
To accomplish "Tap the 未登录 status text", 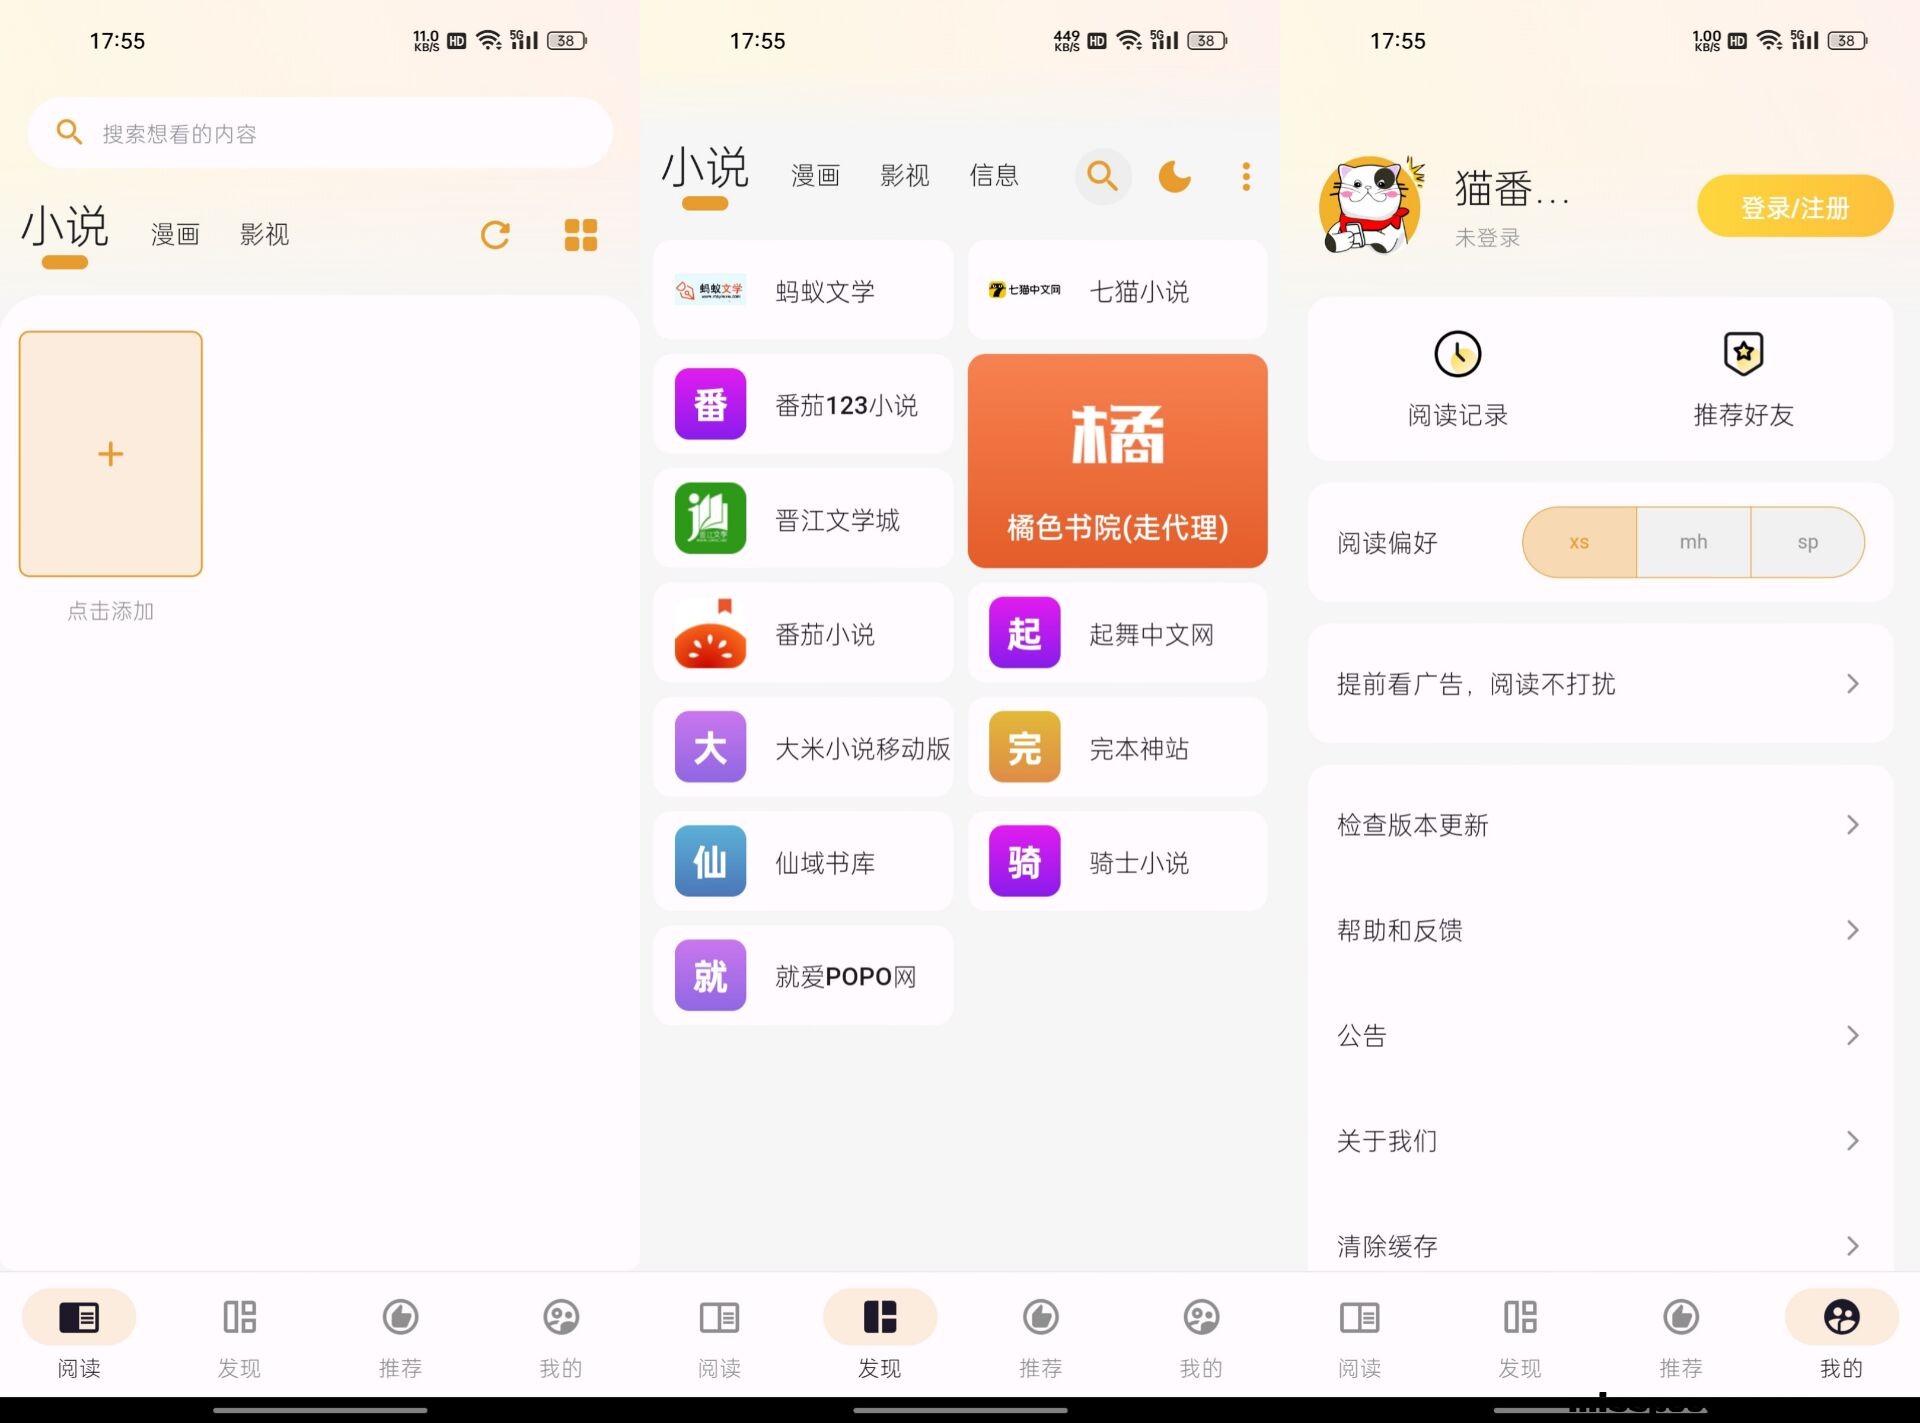I will point(1487,238).
